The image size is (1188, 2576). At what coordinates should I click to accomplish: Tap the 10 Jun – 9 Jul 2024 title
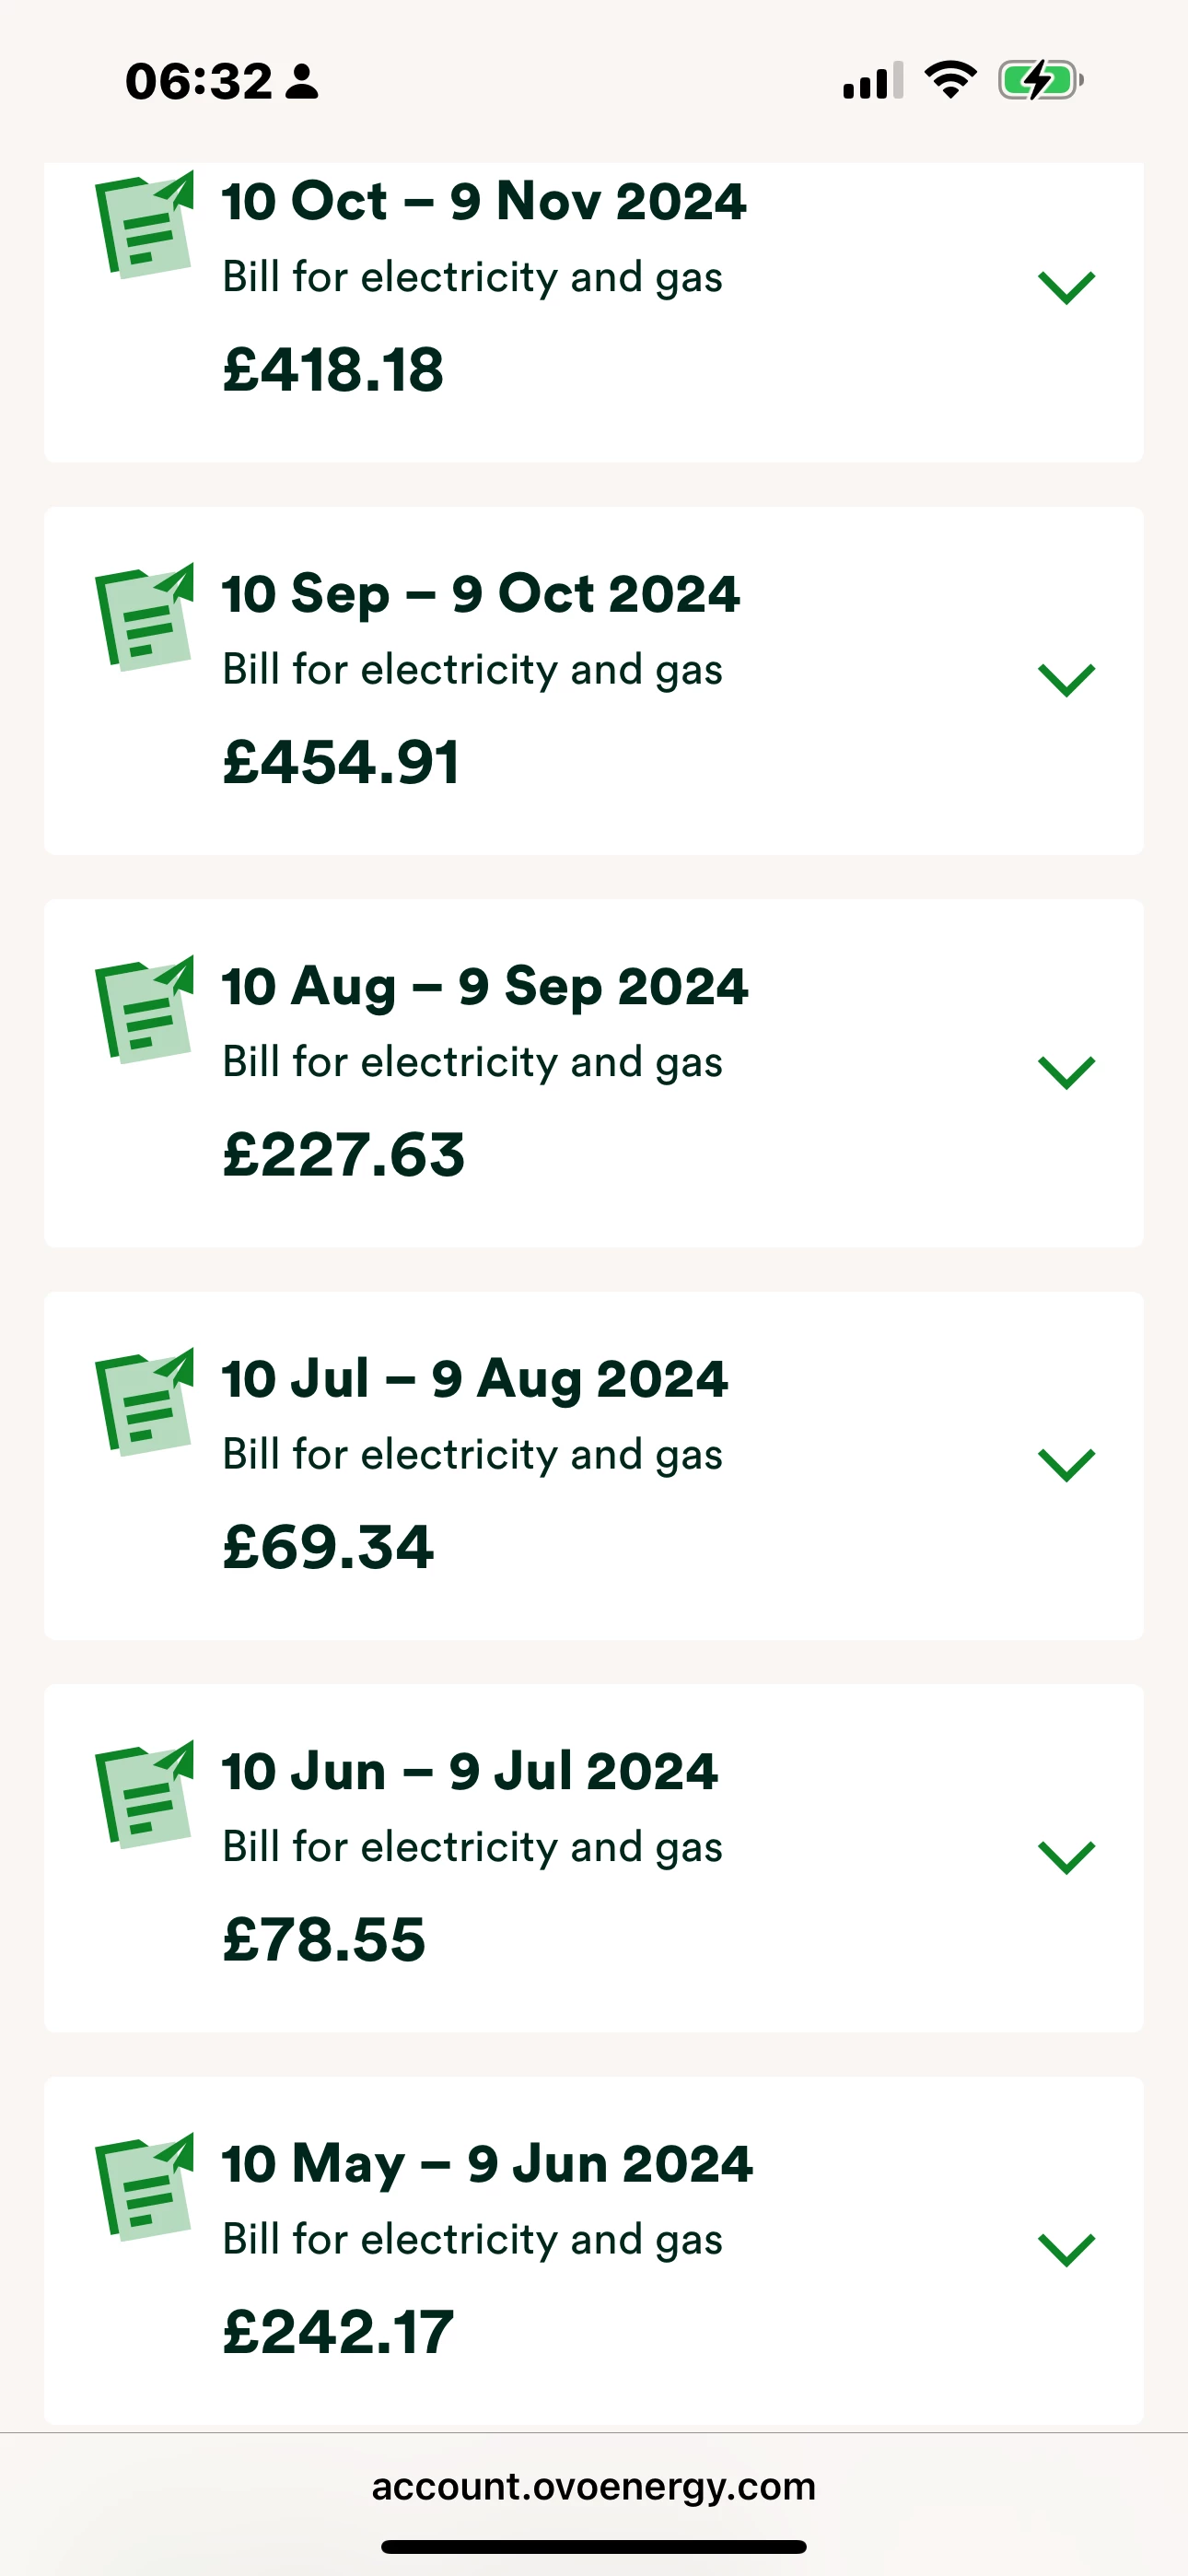[x=470, y=1772]
